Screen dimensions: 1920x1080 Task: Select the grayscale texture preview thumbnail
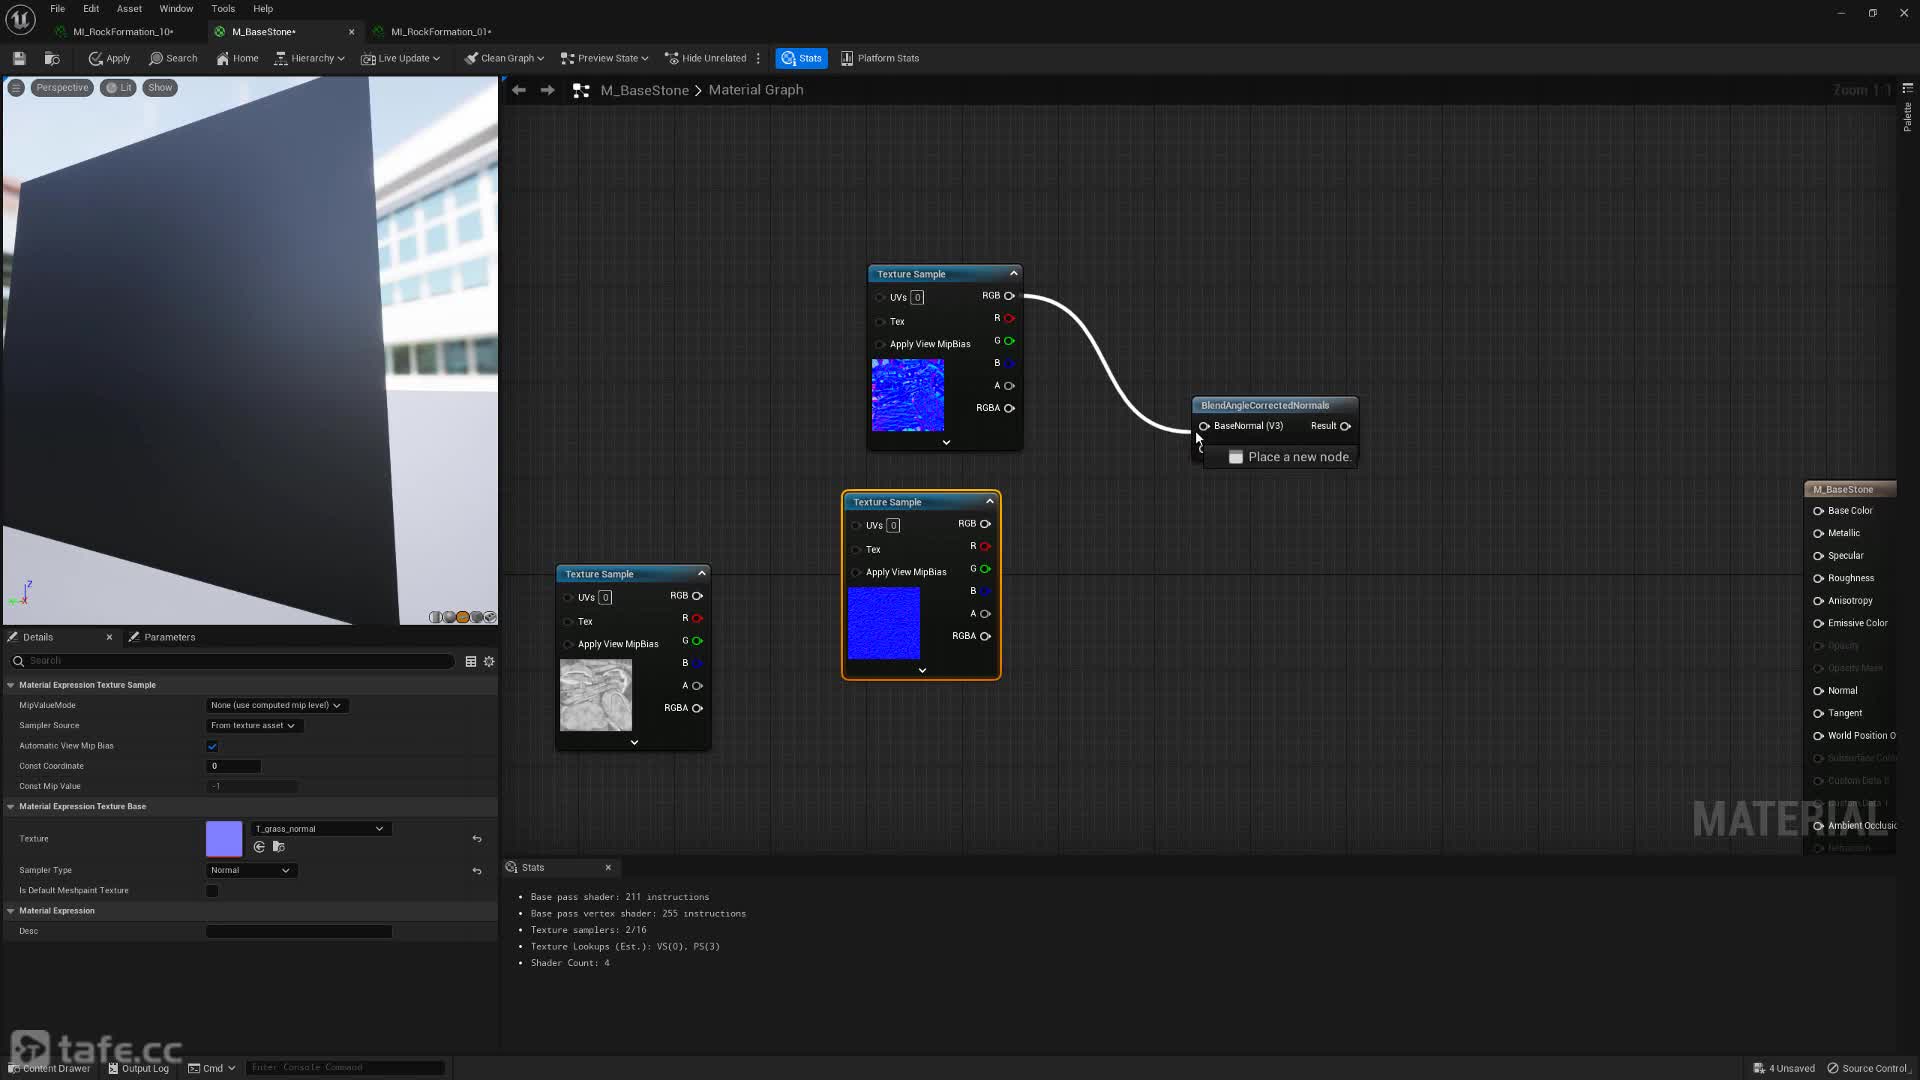[x=596, y=695]
